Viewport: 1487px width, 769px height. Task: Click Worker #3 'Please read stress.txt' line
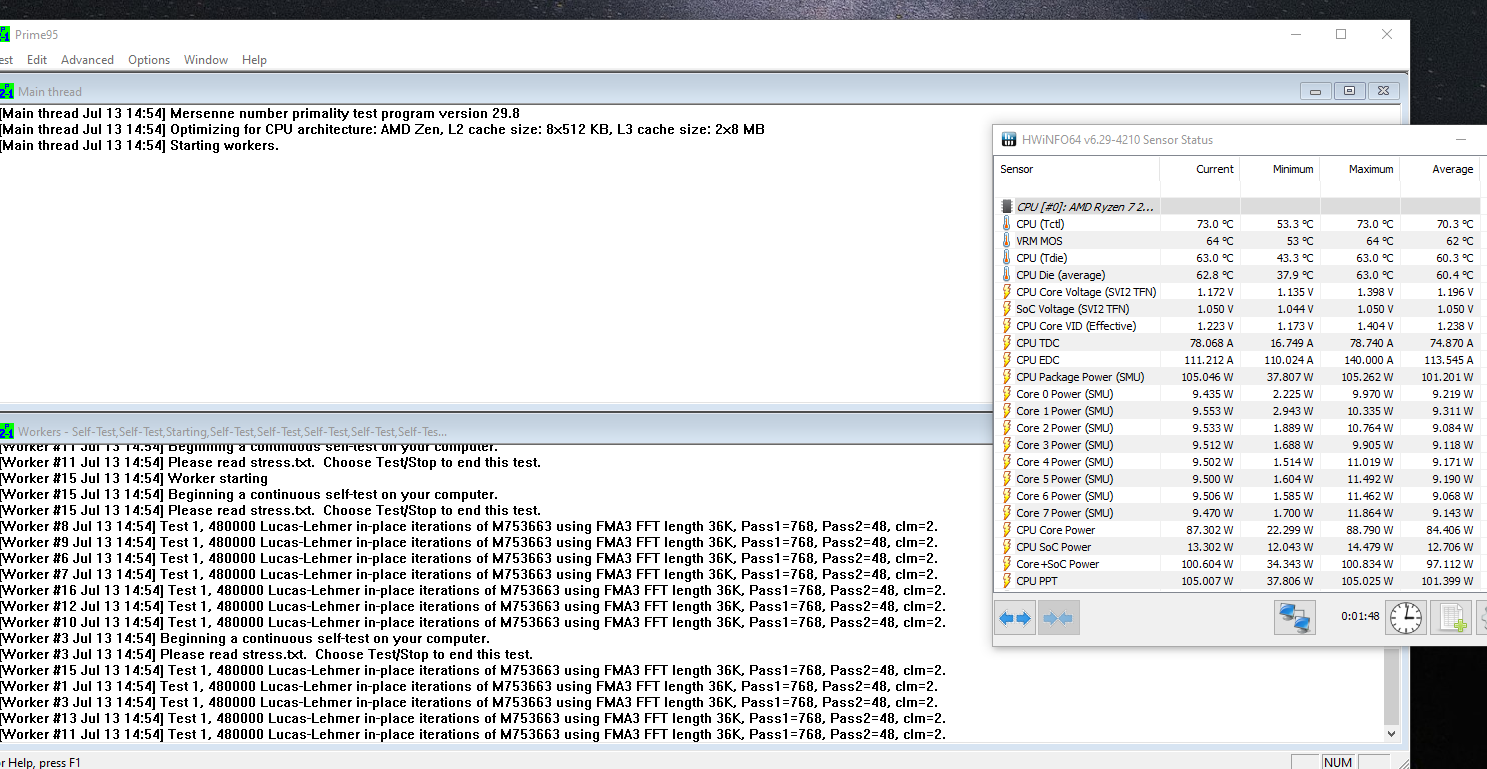[x=266, y=654]
